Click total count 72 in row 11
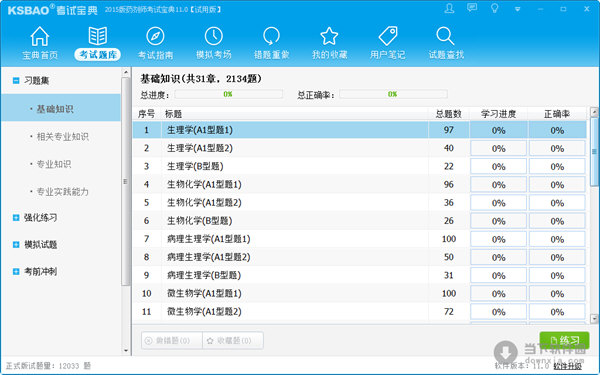 [448, 311]
